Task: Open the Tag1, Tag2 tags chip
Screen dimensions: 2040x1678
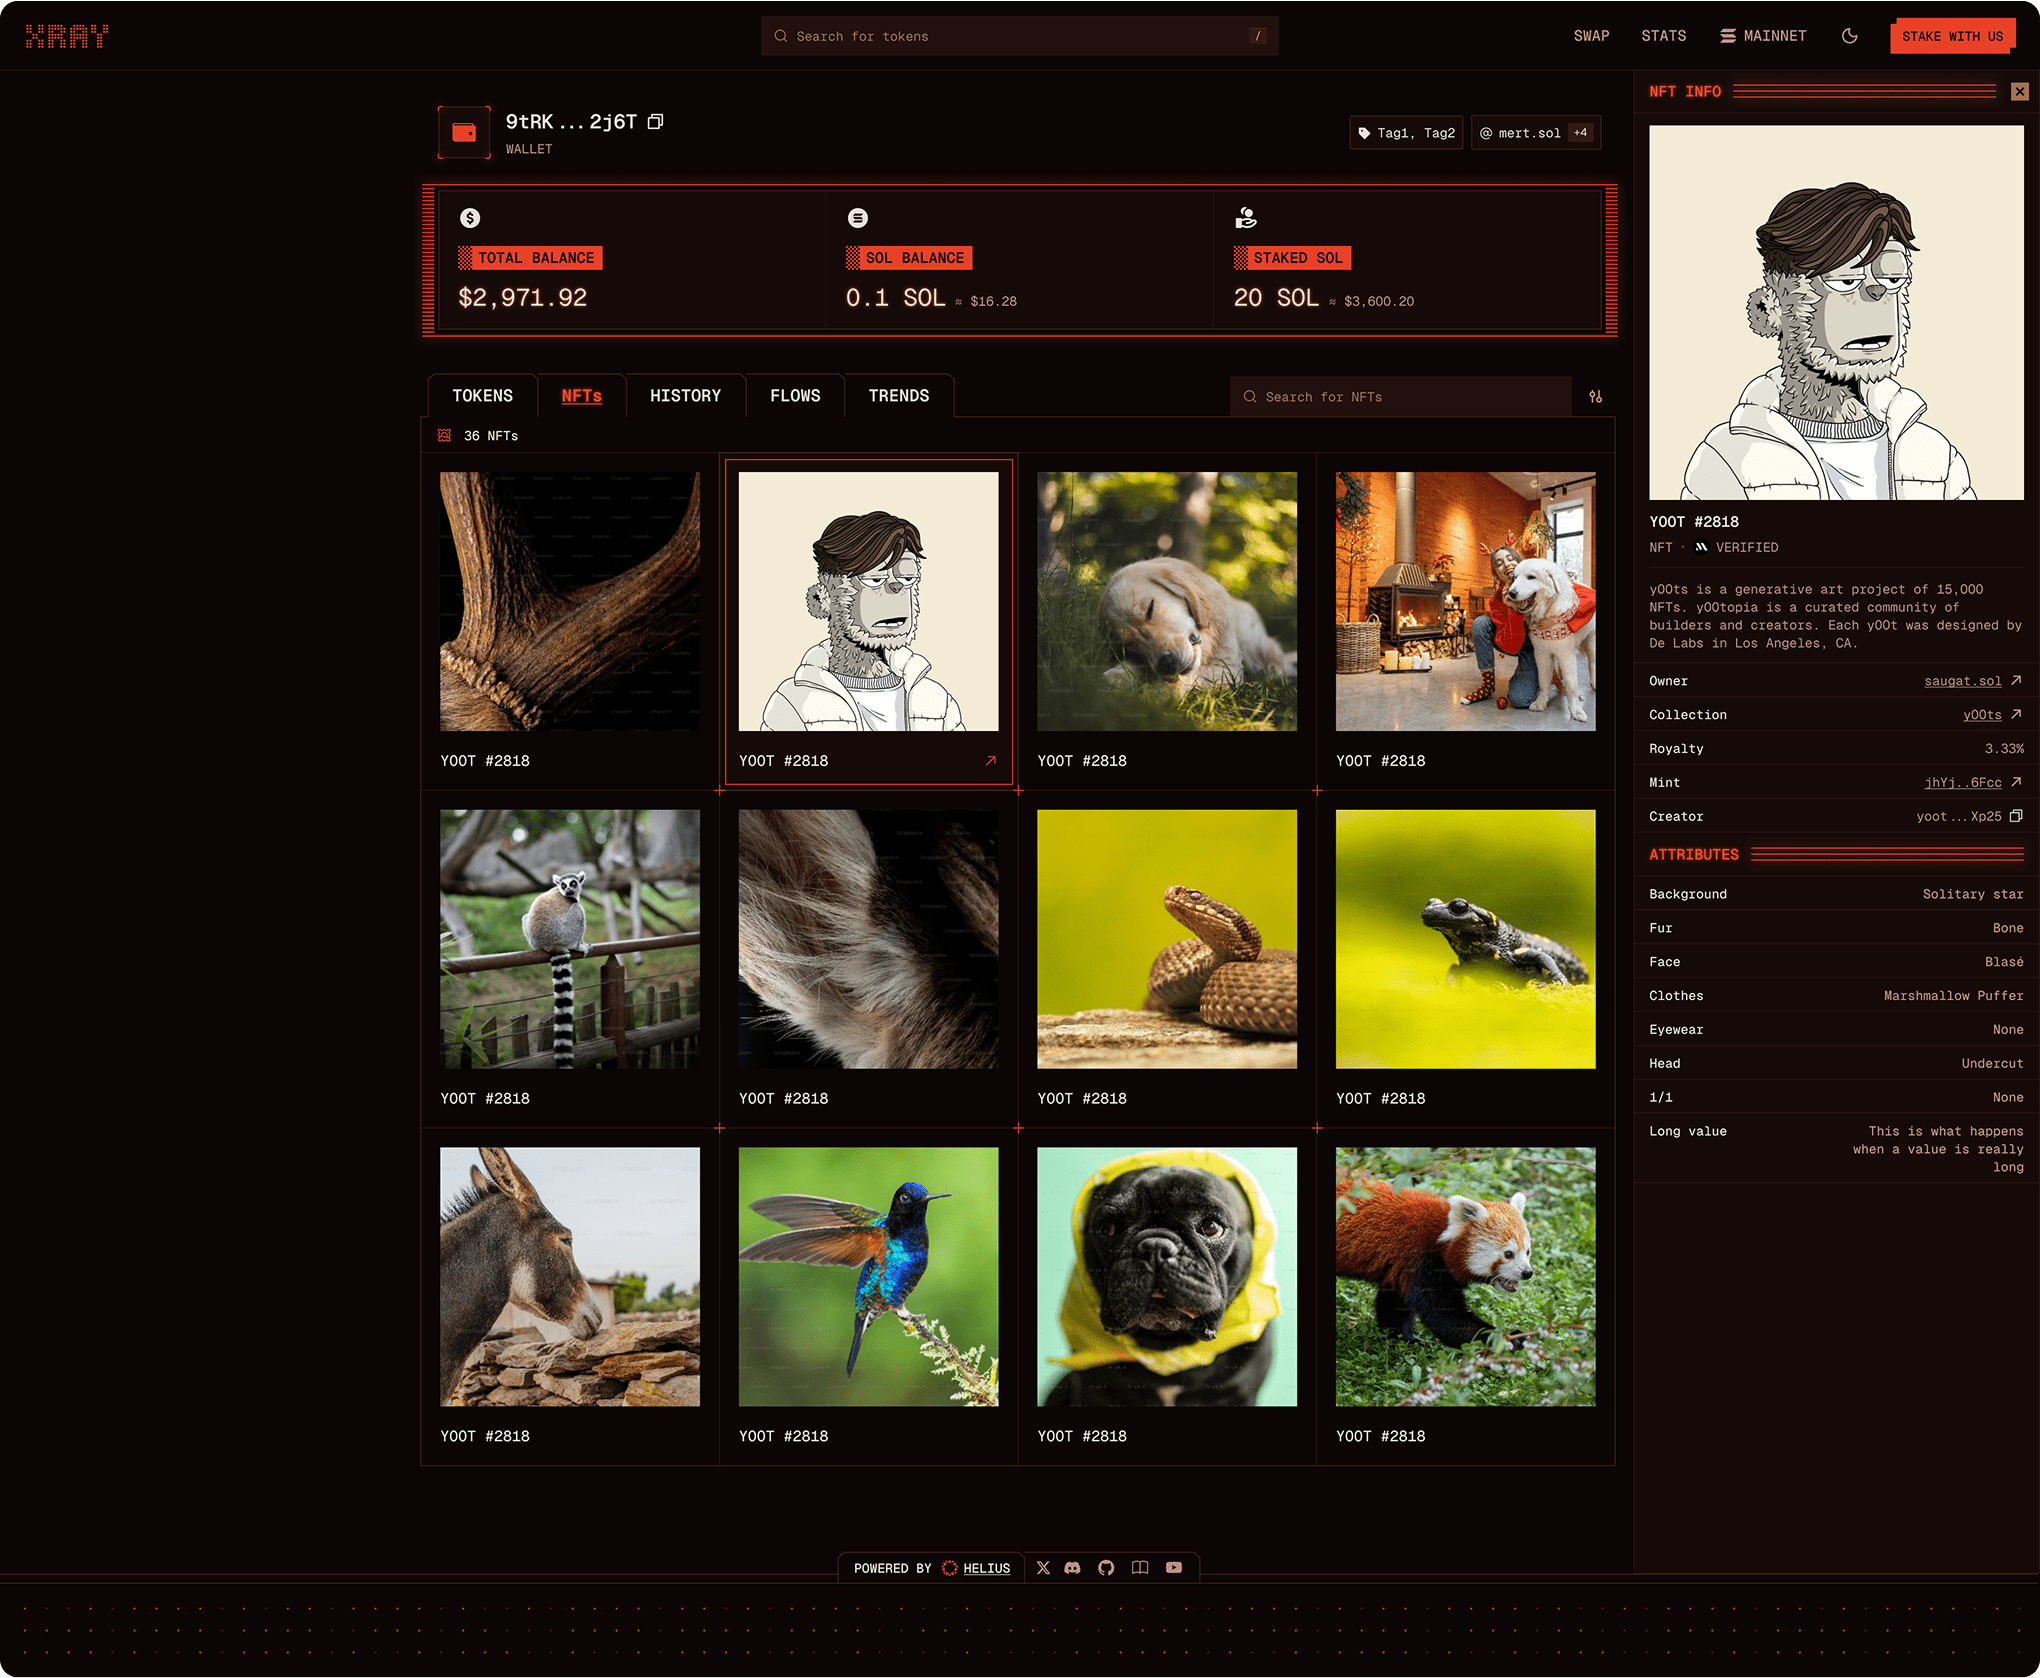Action: (1406, 133)
